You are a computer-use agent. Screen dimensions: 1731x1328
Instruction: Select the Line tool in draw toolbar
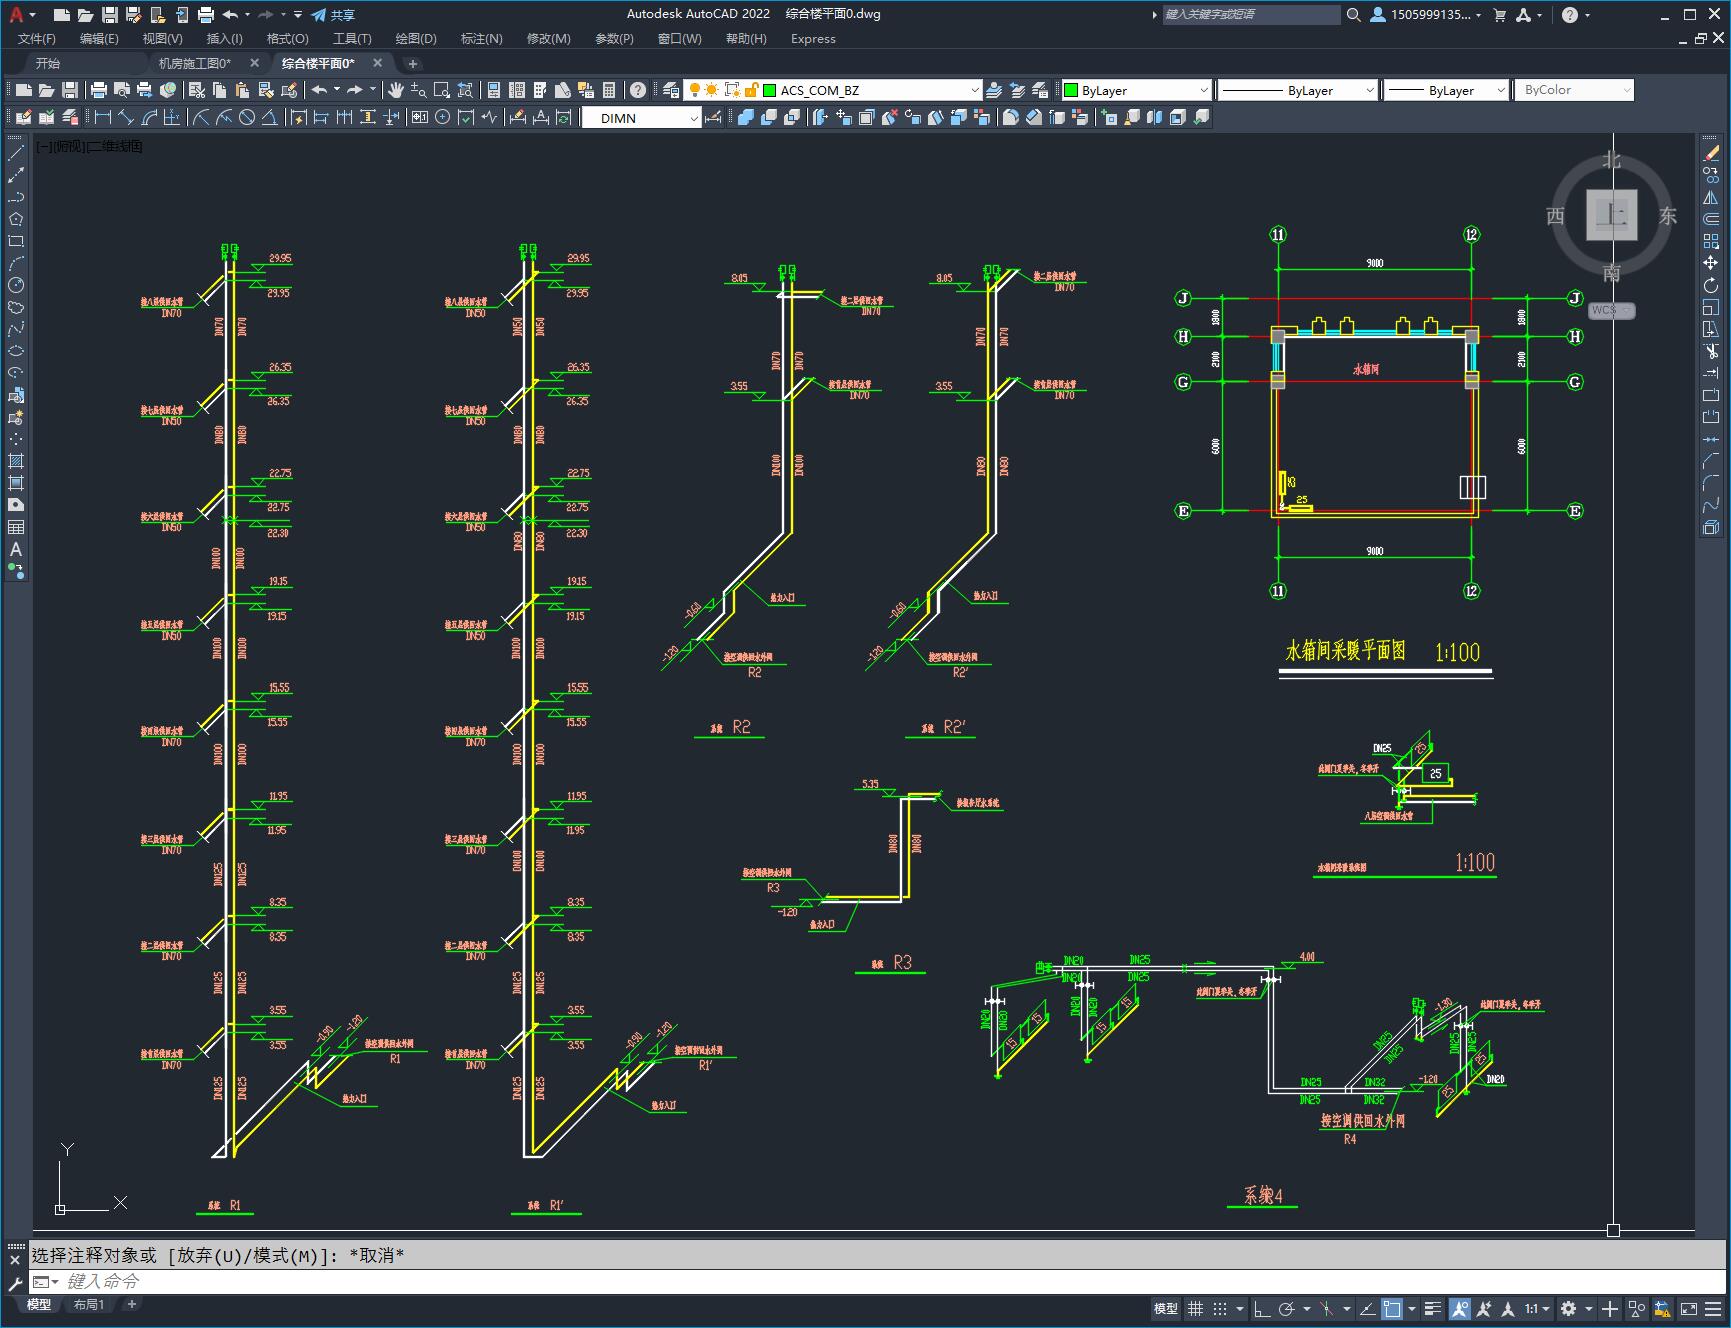coord(16,153)
